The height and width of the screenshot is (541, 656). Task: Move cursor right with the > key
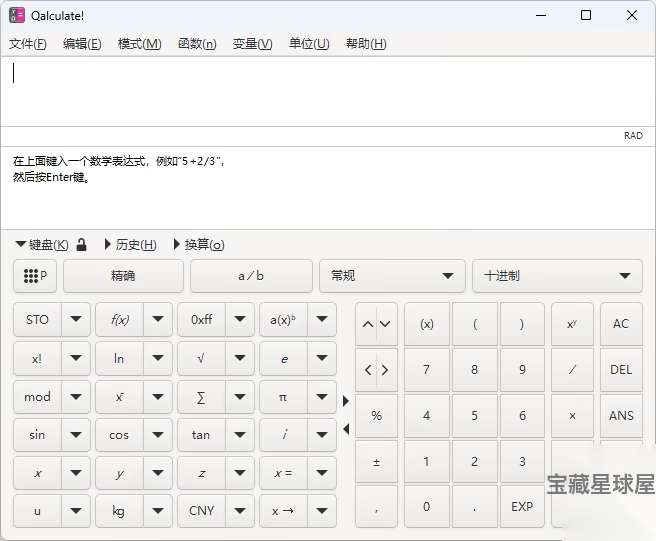click(385, 370)
